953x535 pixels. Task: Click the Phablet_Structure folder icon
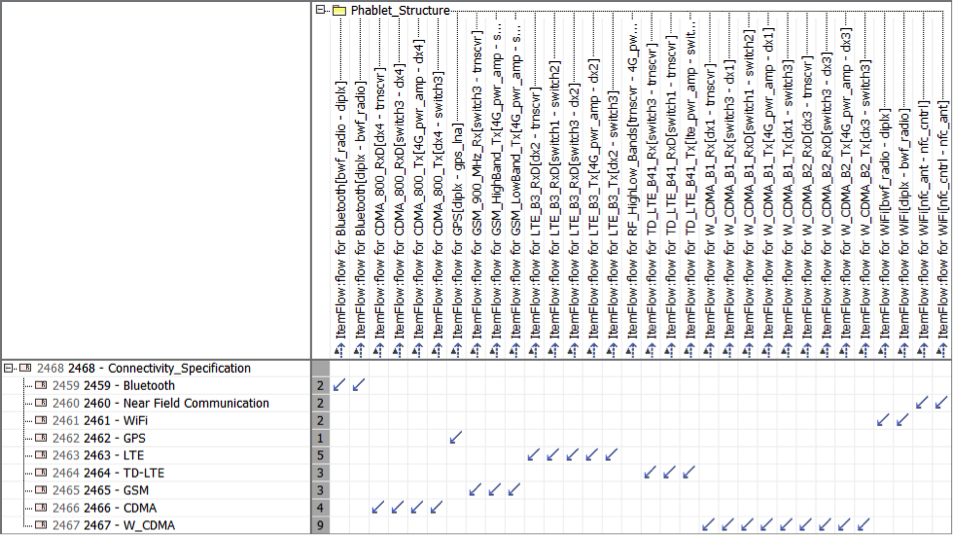click(x=339, y=10)
